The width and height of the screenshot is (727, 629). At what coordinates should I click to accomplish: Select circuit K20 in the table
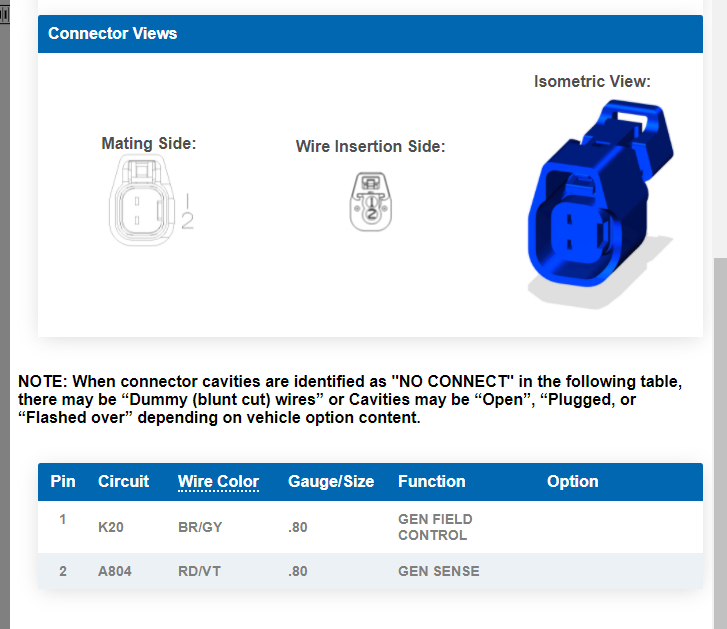click(x=111, y=527)
